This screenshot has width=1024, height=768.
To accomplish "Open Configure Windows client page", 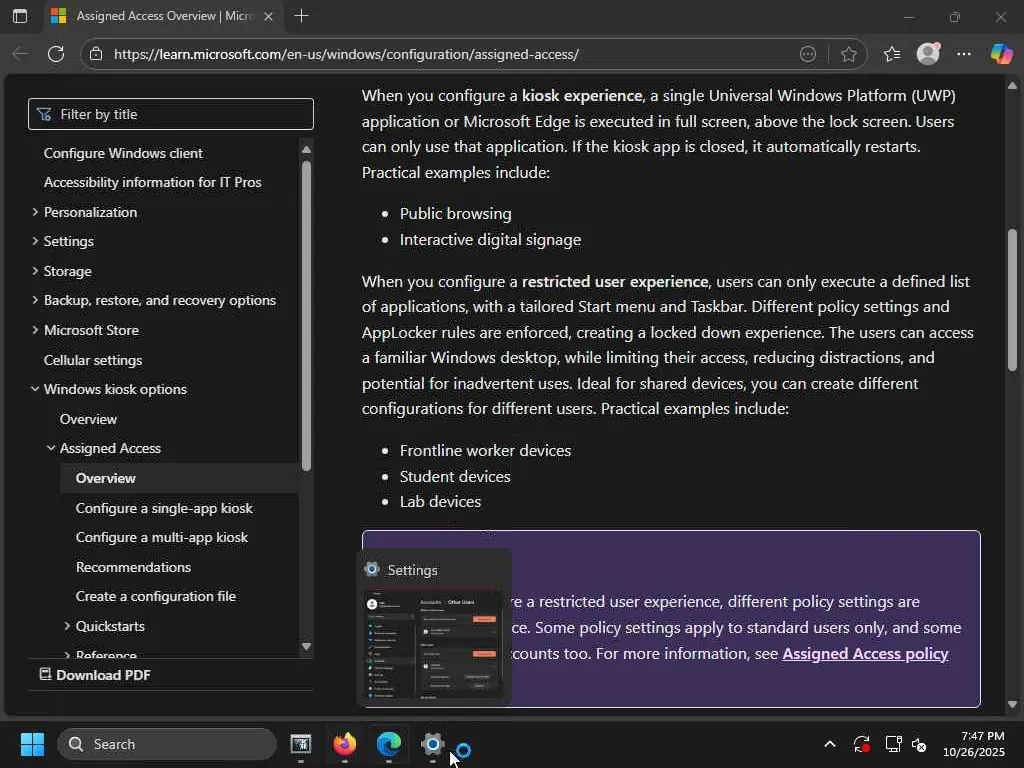I will 123,153.
